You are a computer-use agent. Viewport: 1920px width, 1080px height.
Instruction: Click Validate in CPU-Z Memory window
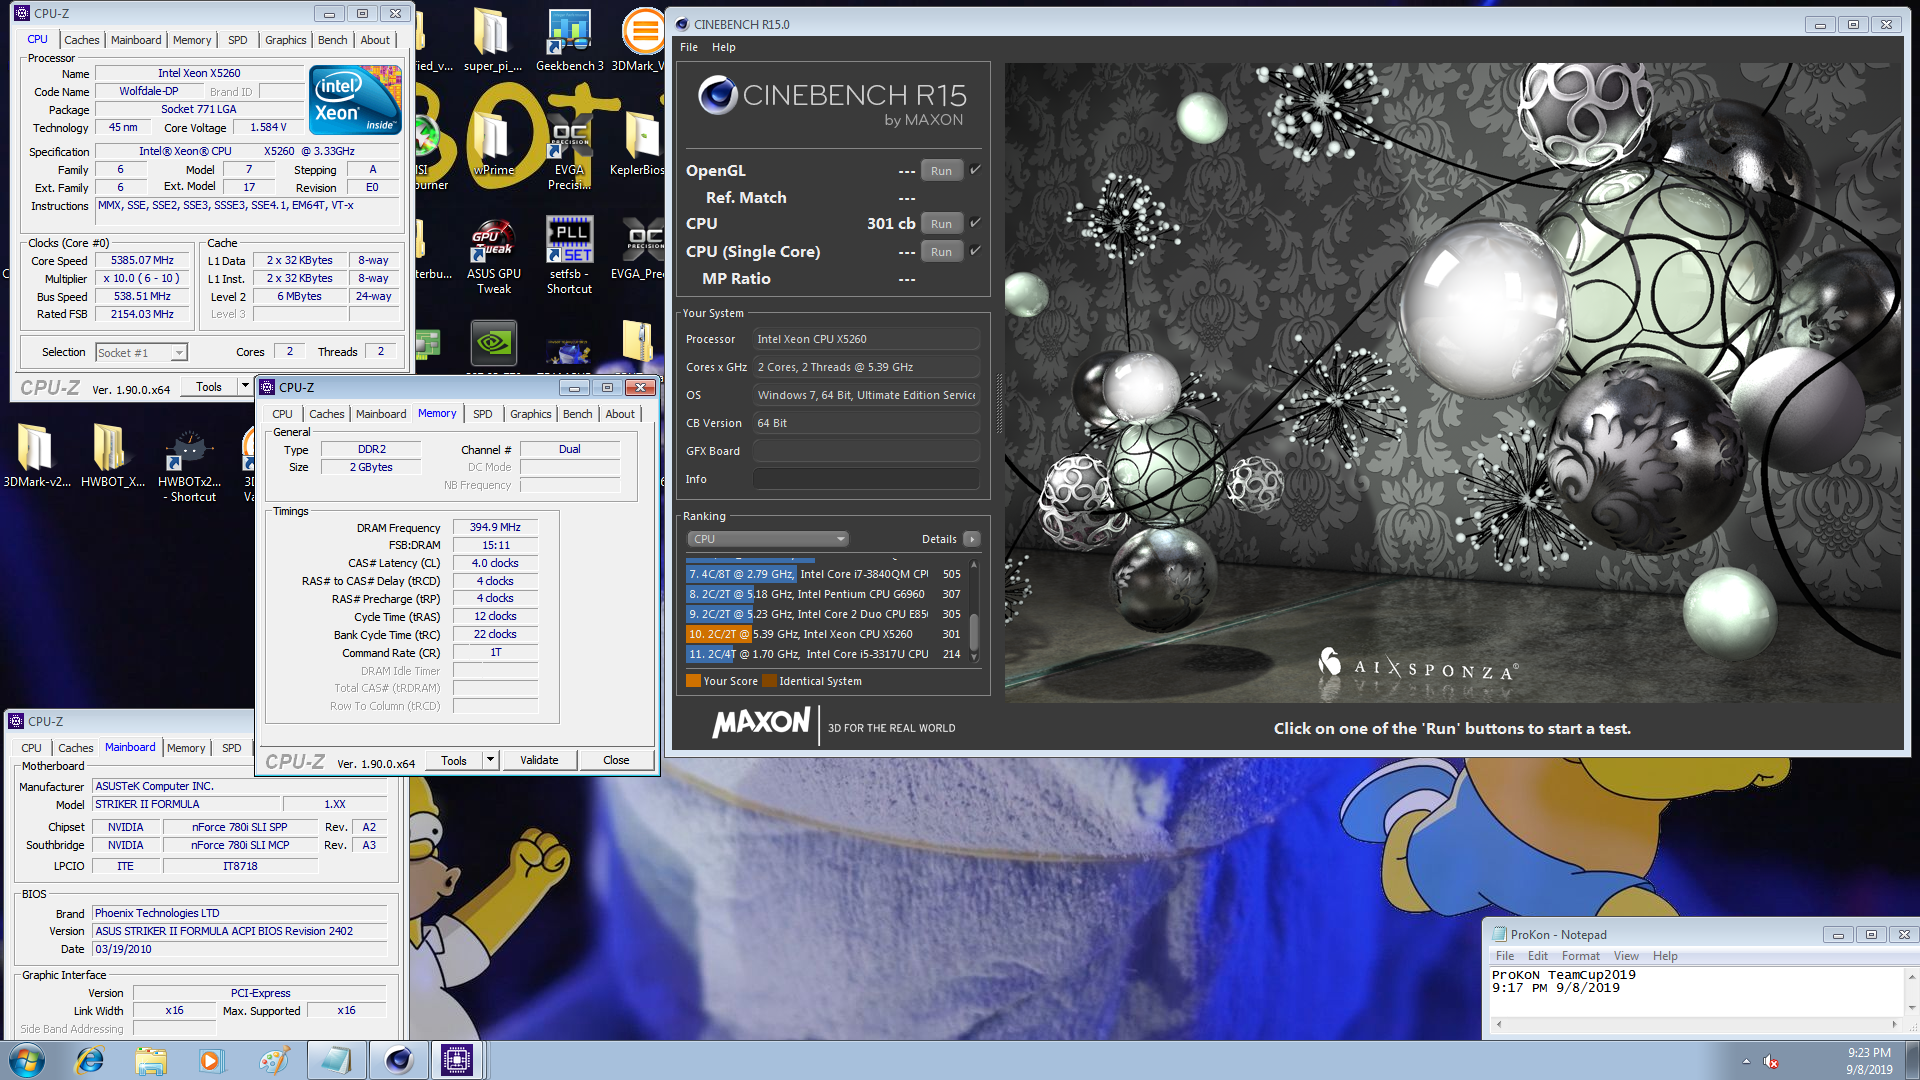(x=539, y=760)
